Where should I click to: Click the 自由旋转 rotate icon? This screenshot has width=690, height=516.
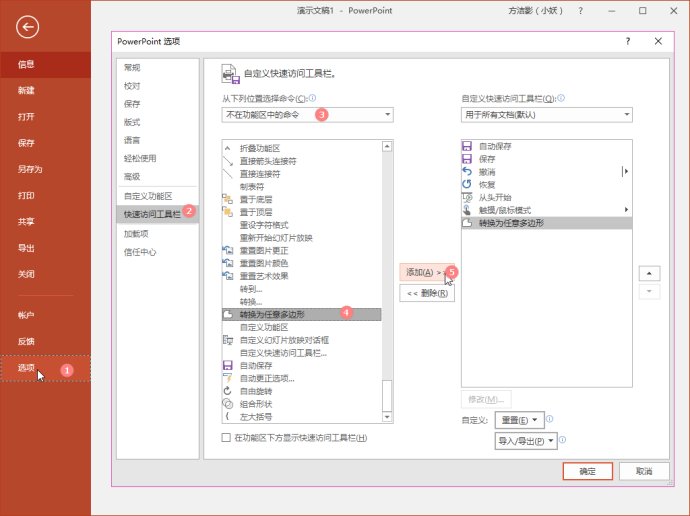(x=228, y=391)
